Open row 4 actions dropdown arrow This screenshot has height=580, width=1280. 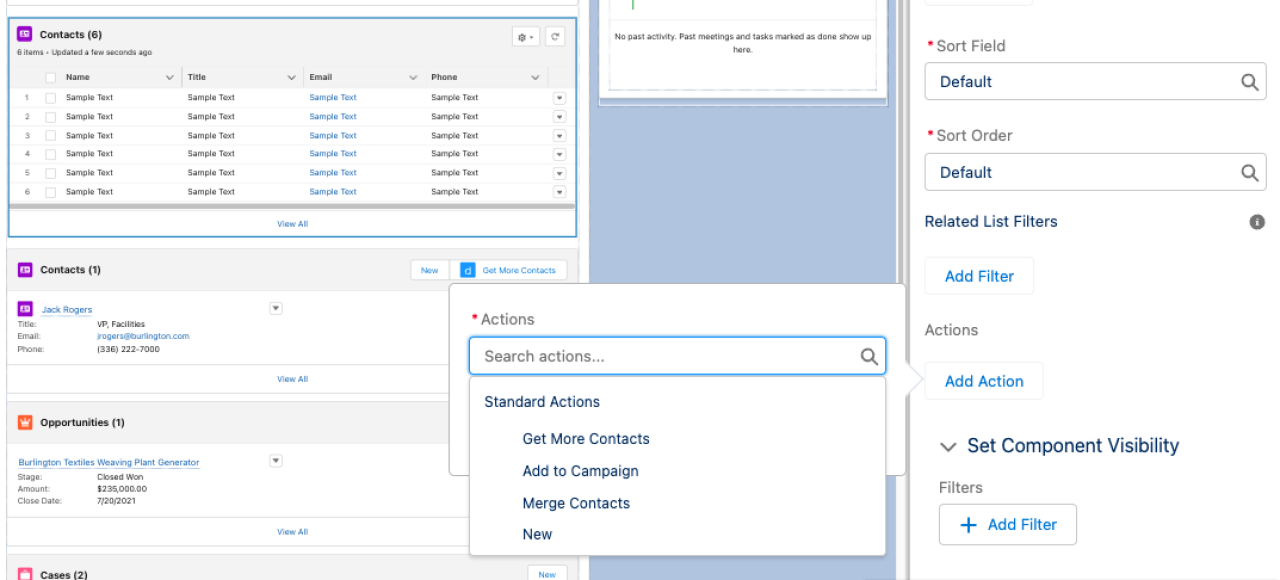pyautogui.click(x=559, y=154)
